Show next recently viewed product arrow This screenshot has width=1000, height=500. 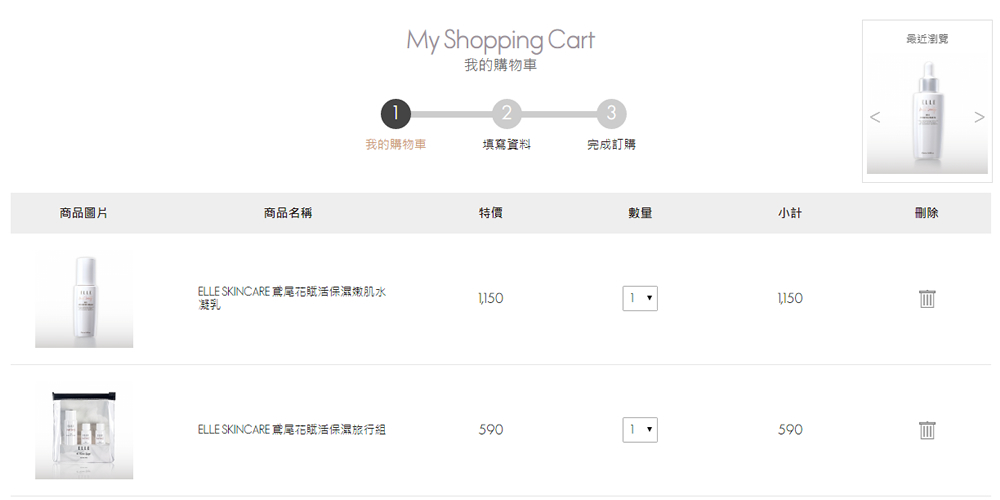[980, 117]
